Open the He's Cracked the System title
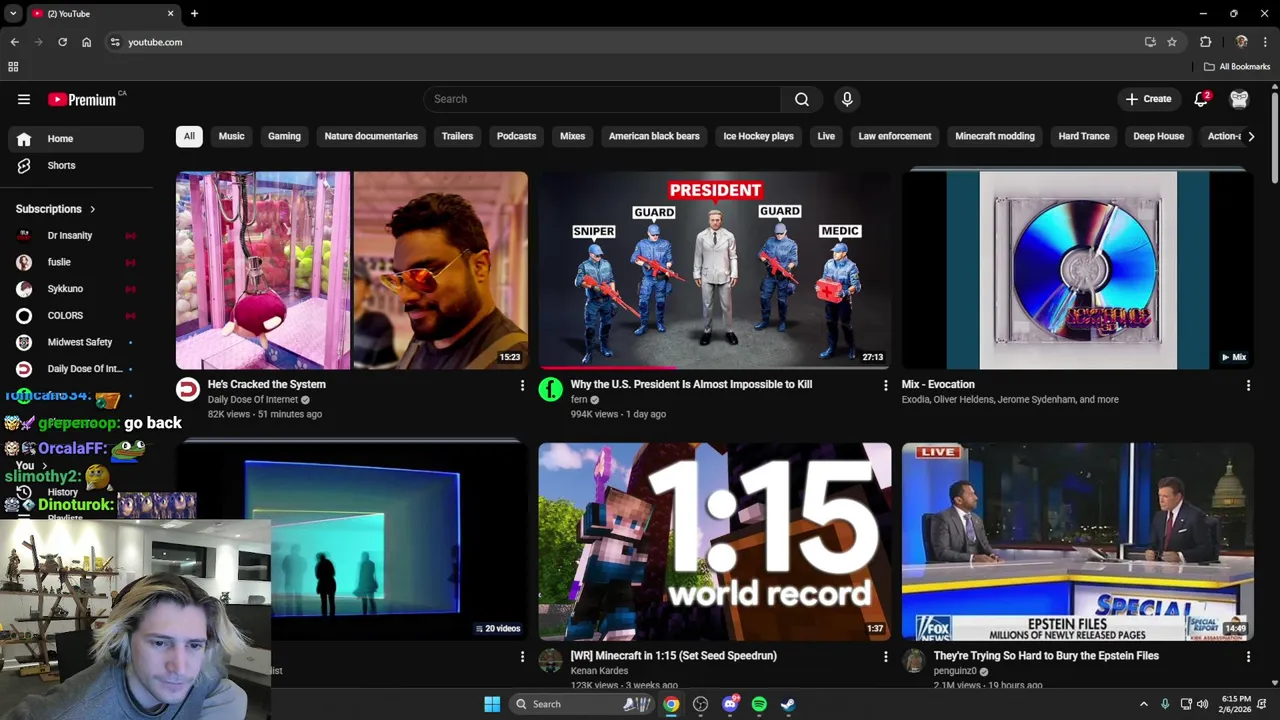This screenshot has width=1280, height=720. coord(266,384)
